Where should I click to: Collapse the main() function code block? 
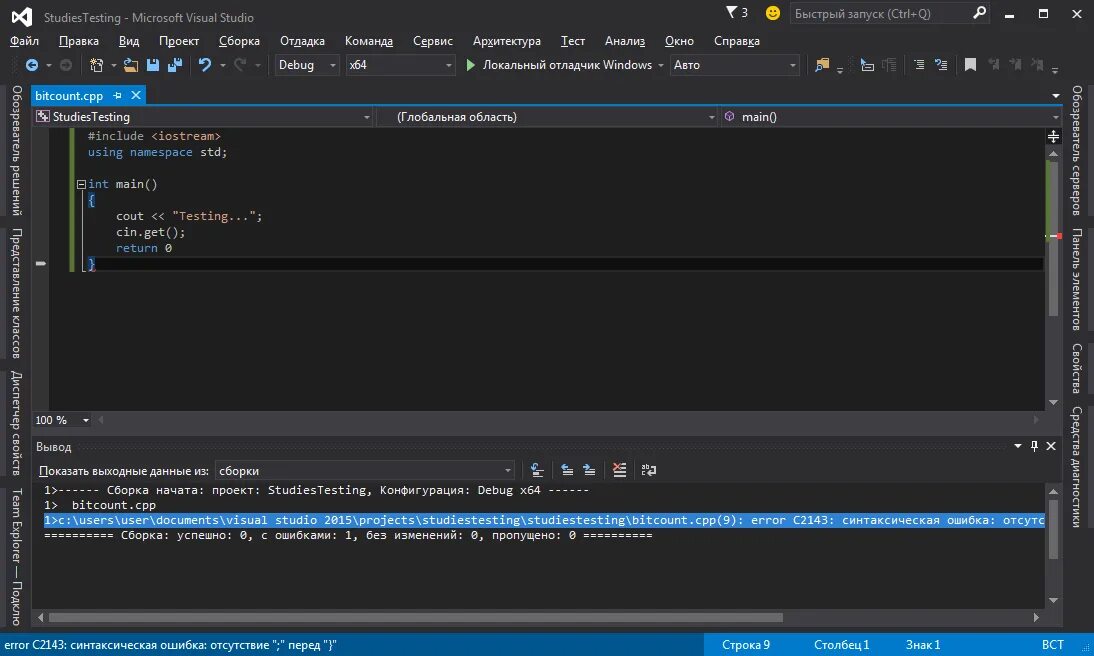pyautogui.click(x=81, y=184)
